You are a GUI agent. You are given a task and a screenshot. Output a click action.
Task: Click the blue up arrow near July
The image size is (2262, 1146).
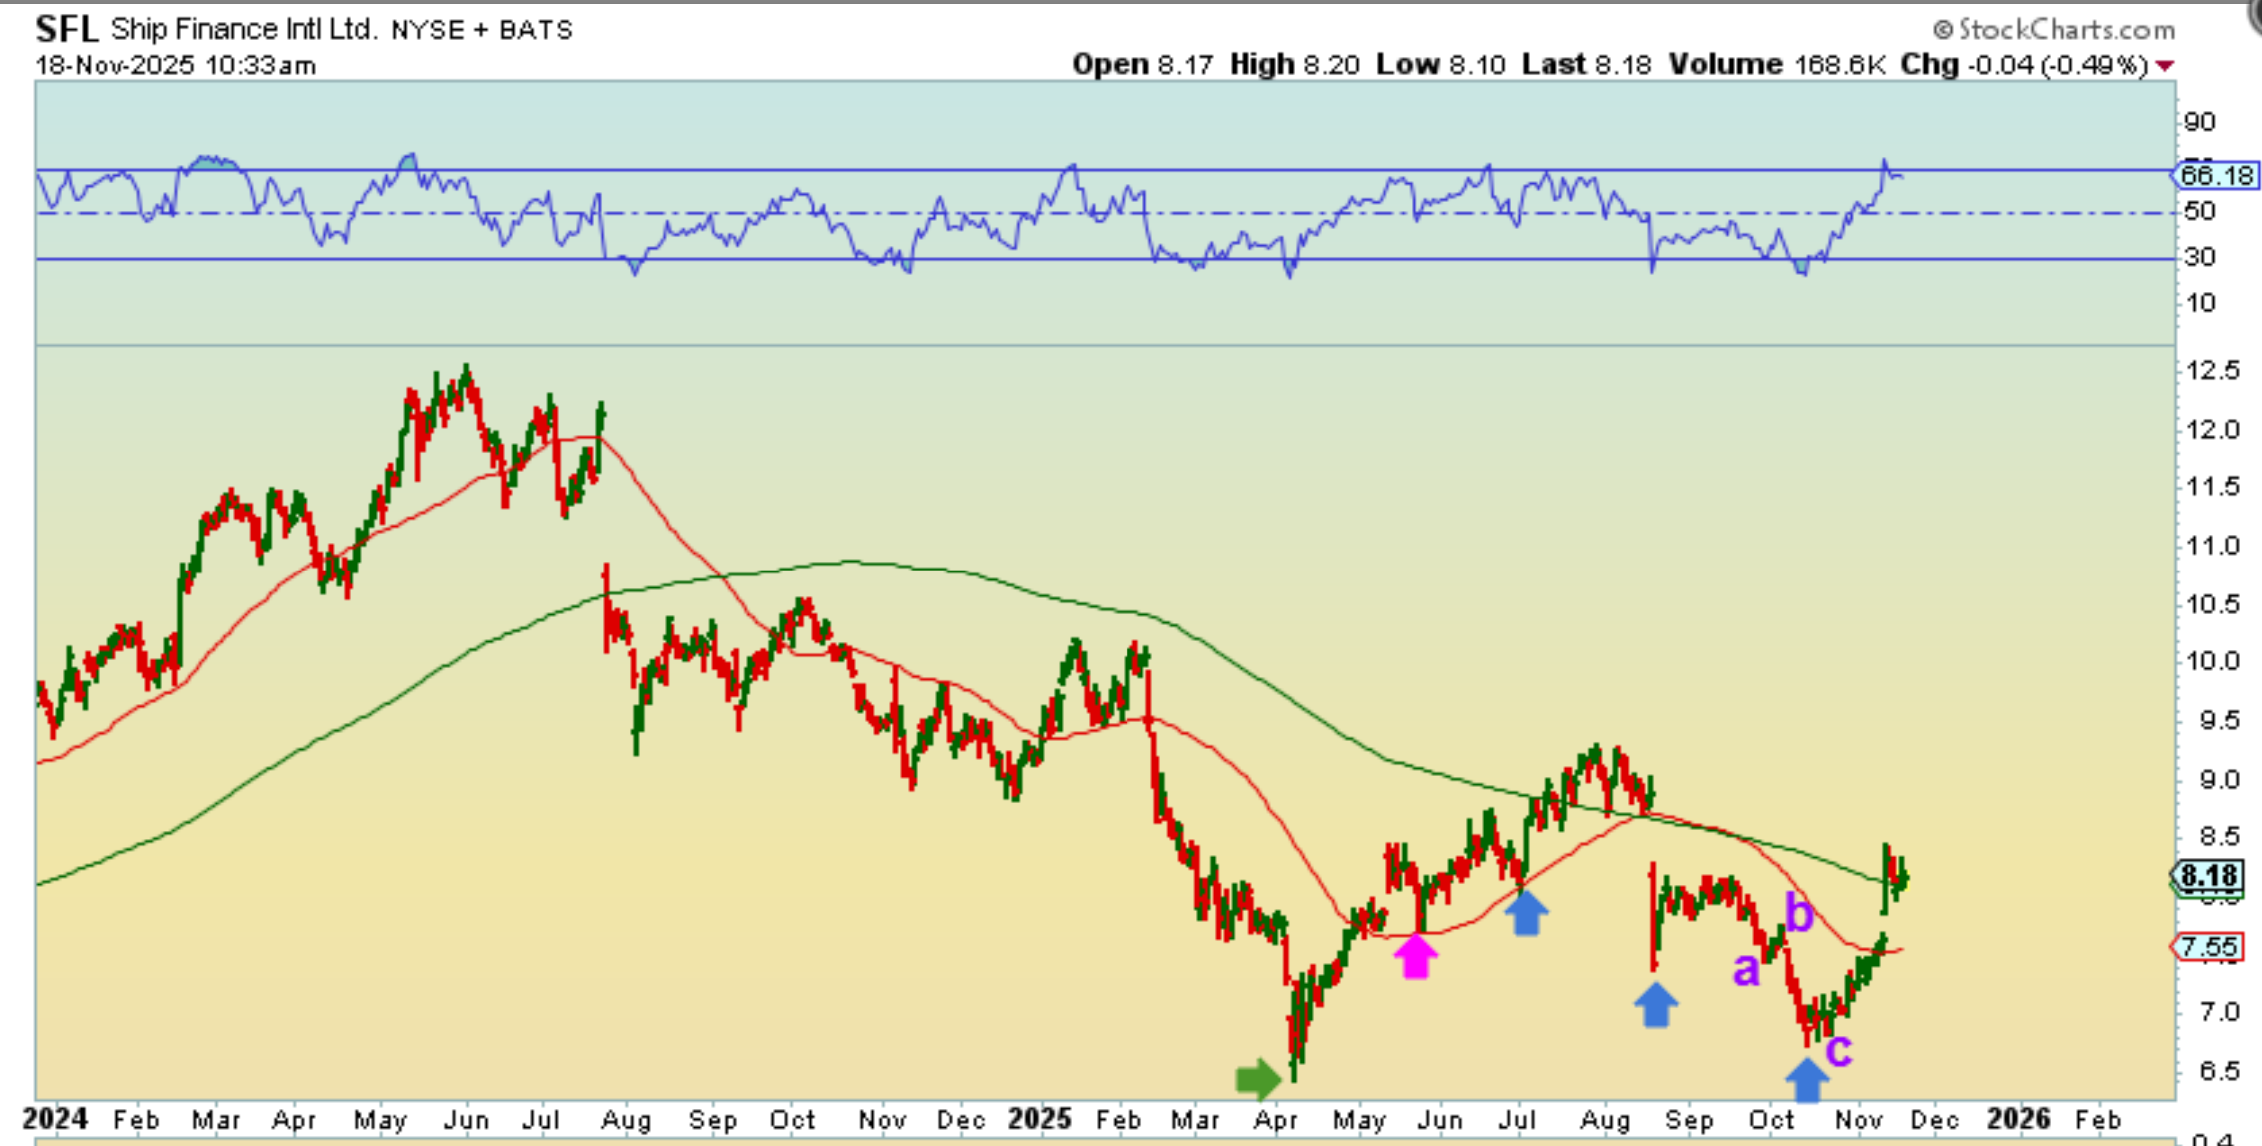pyautogui.click(x=1526, y=912)
